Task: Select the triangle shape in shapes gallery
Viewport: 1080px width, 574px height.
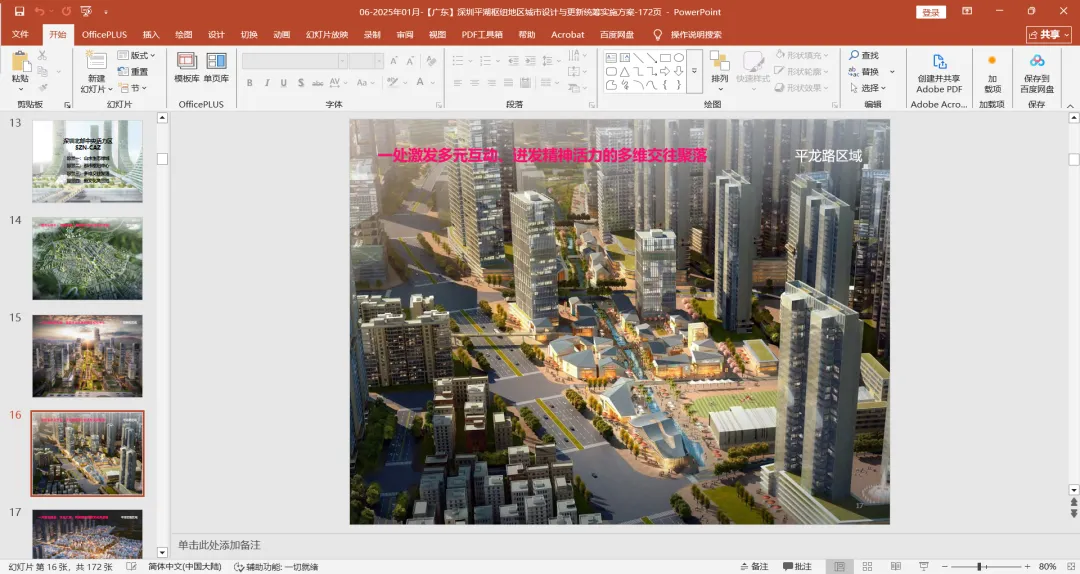Action: pyautogui.click(x=625, y=72)
